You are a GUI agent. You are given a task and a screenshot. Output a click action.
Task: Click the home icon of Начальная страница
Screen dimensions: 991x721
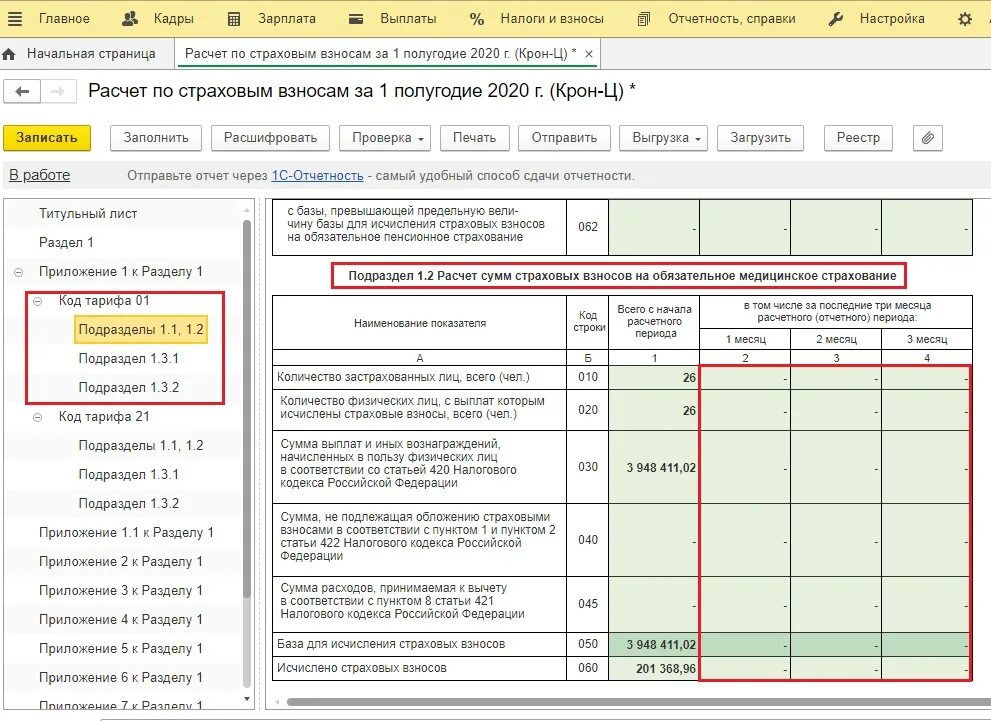click(x=9, y=54)
